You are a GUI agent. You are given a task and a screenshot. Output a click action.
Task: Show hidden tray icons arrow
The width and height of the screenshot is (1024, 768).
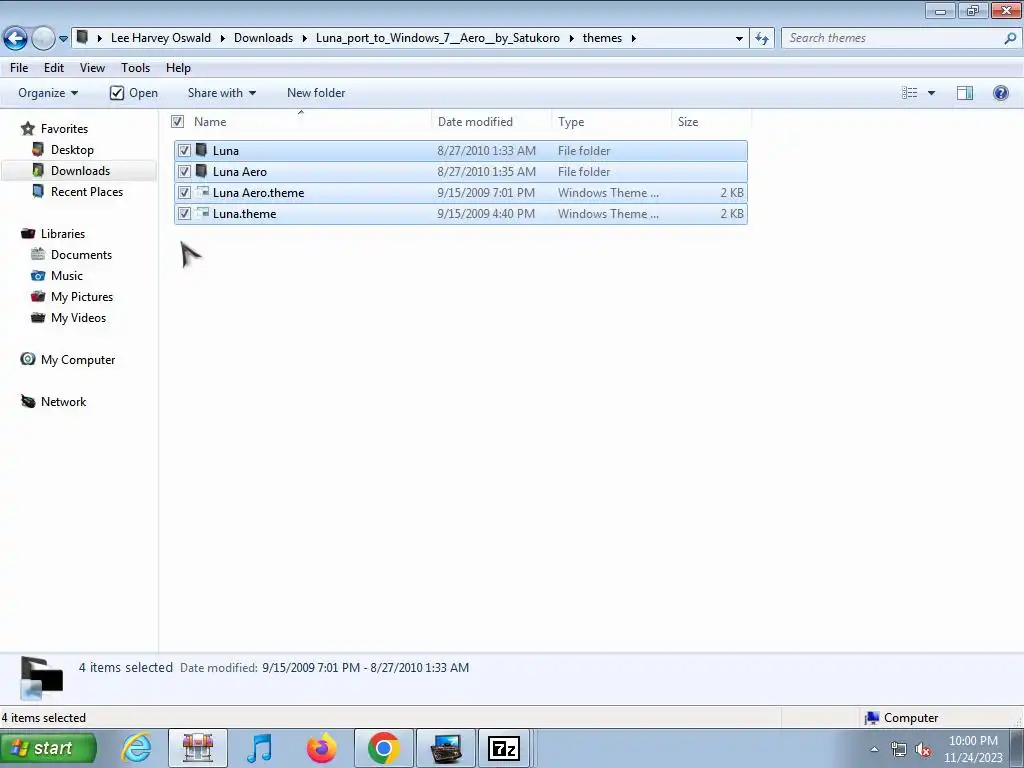coord(874,749)
